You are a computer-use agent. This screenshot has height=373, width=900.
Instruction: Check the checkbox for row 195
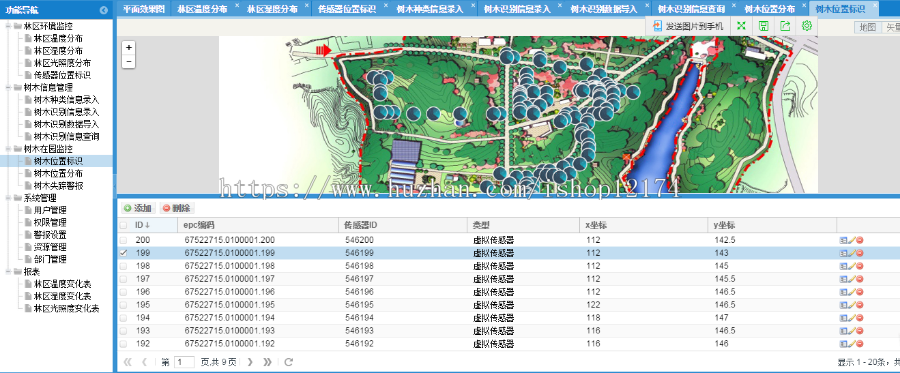[123, 305]
